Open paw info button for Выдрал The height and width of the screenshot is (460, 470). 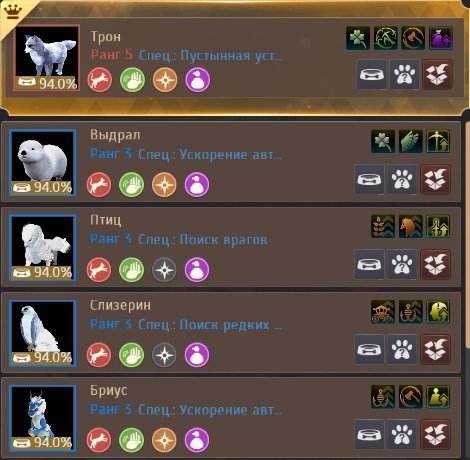(x=401, y=179)
